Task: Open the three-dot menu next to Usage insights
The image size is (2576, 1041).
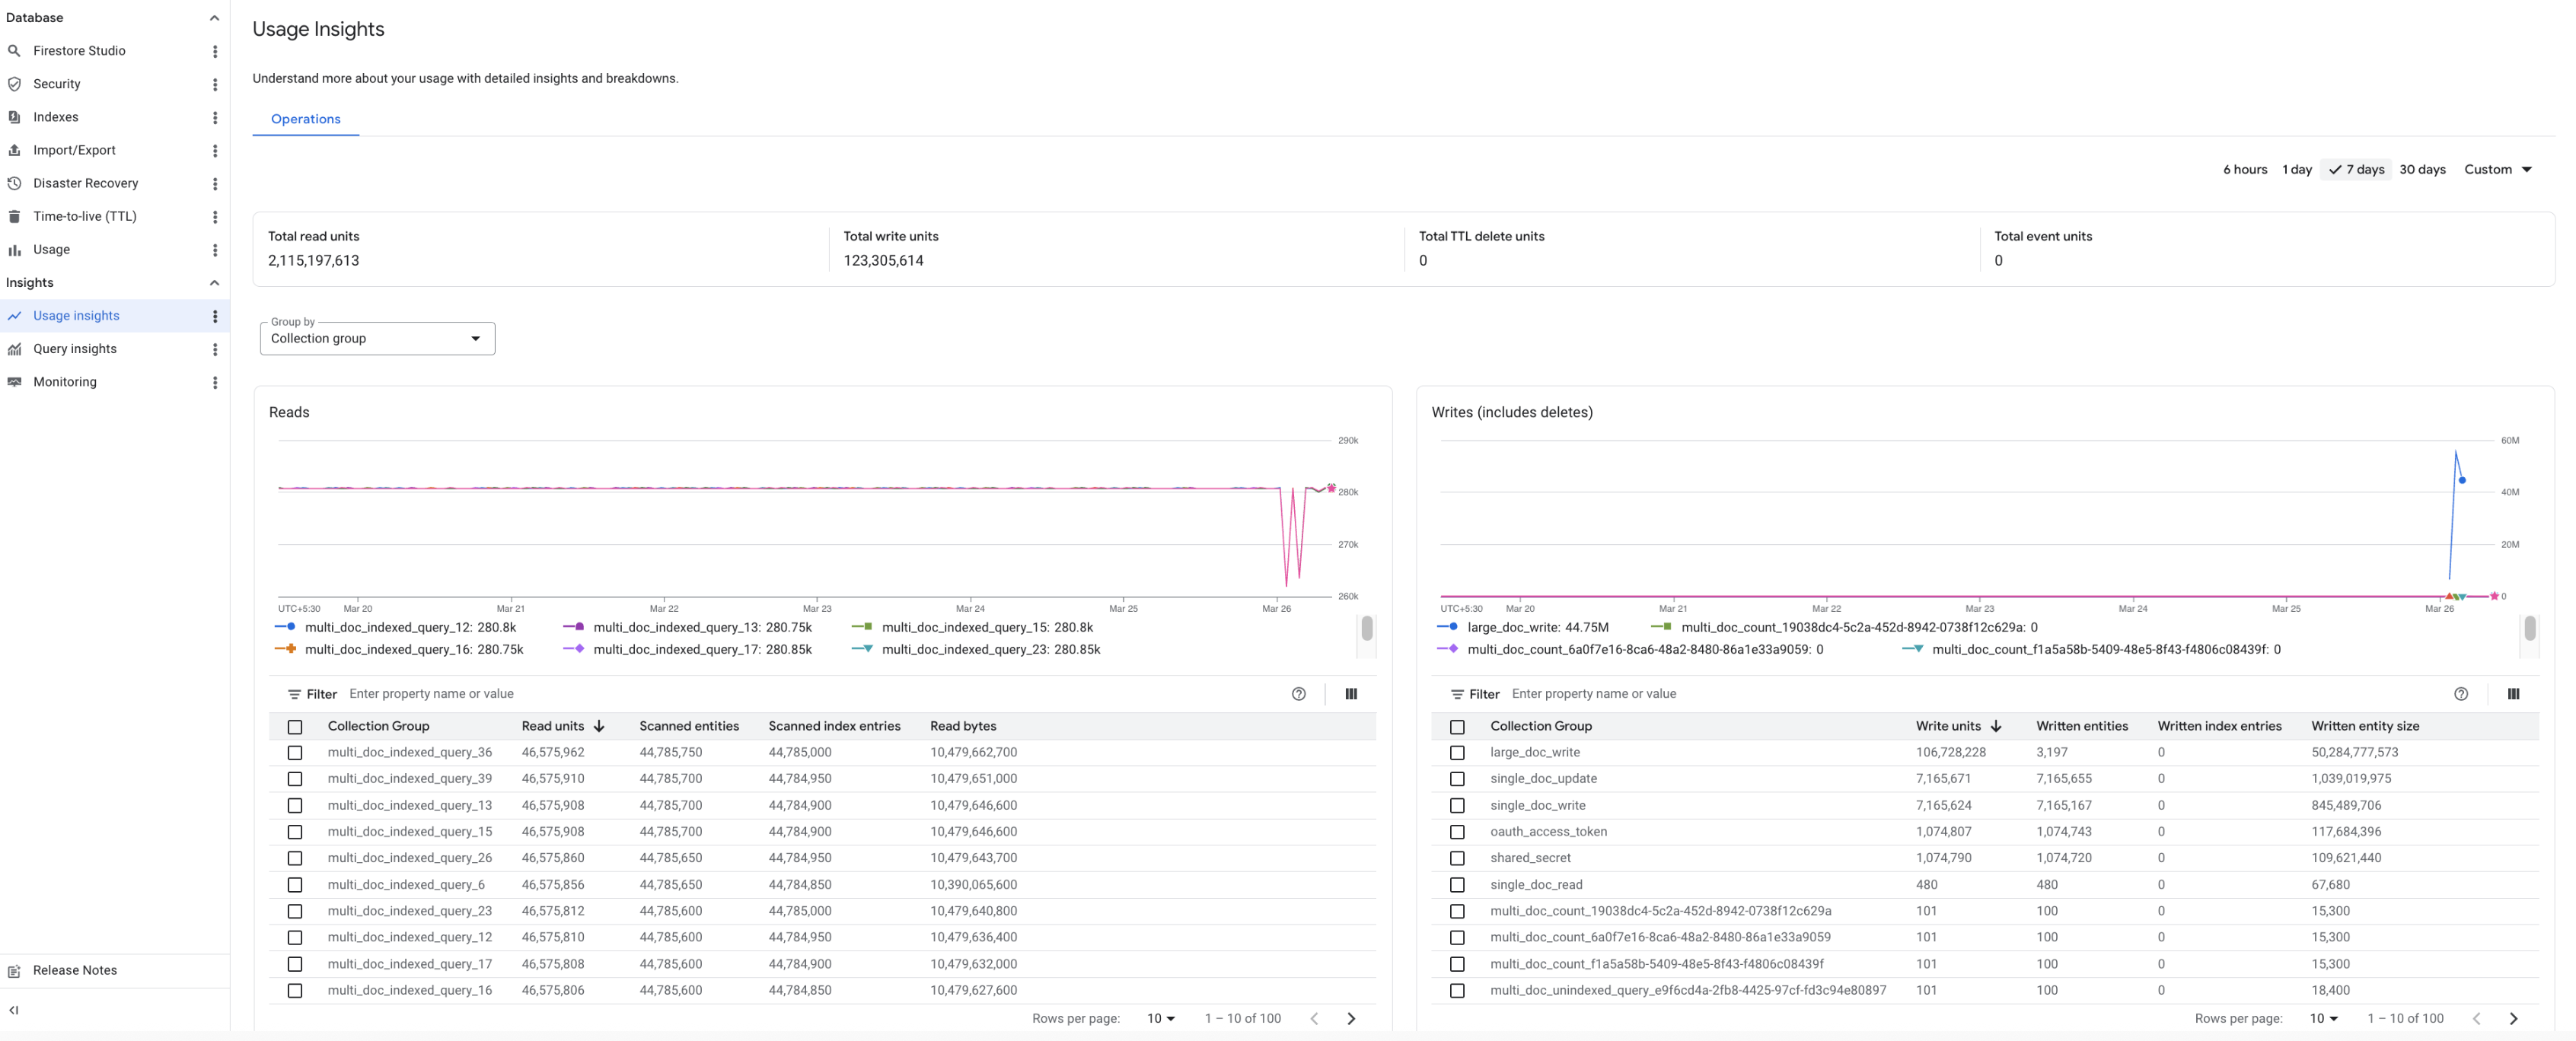Action: tap(215, 316)
